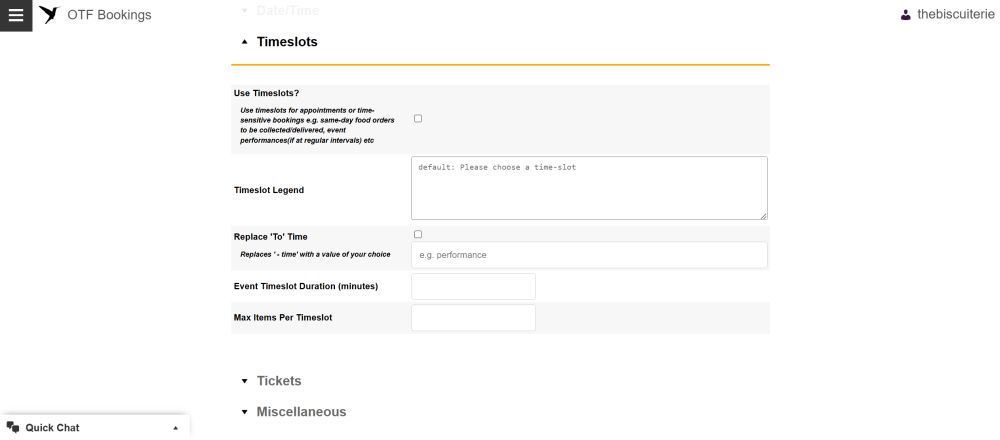Viewport: 1000px width, 440px height.
Task: Click the Quick Chat label
Action: [x=52, y=428]
